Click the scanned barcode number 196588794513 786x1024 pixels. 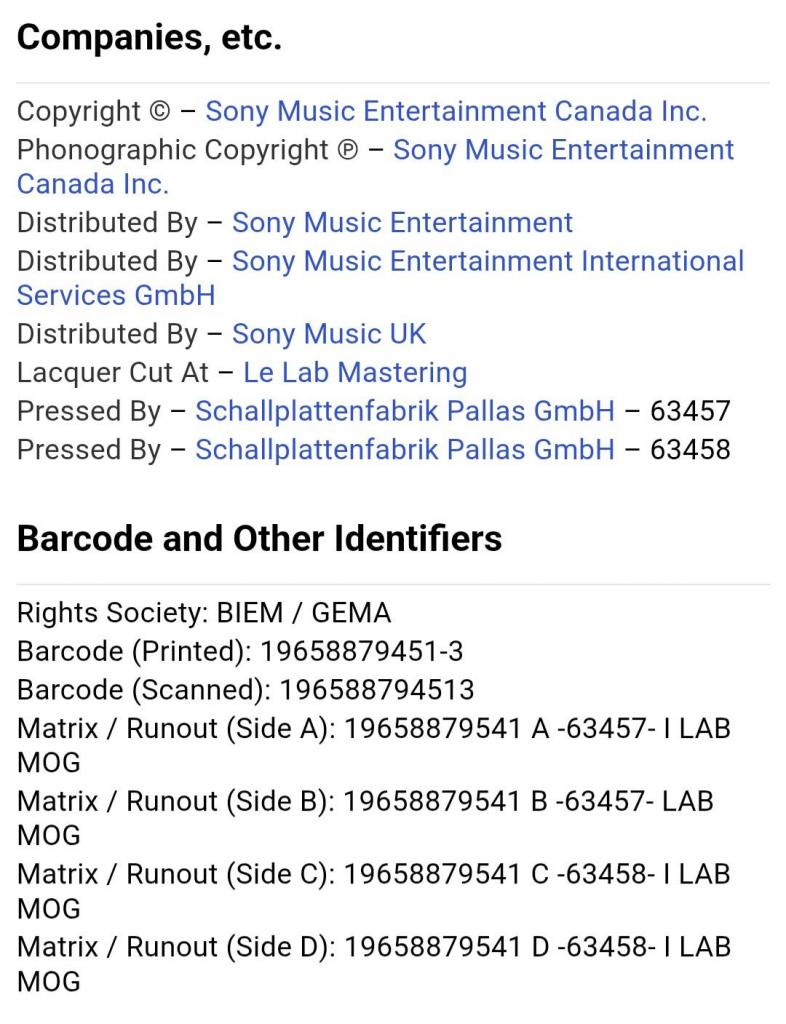(x=376, y=690)
